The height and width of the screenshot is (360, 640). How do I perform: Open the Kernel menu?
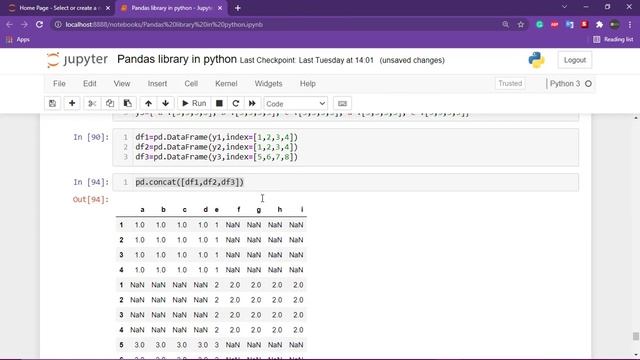coord(226,84)
